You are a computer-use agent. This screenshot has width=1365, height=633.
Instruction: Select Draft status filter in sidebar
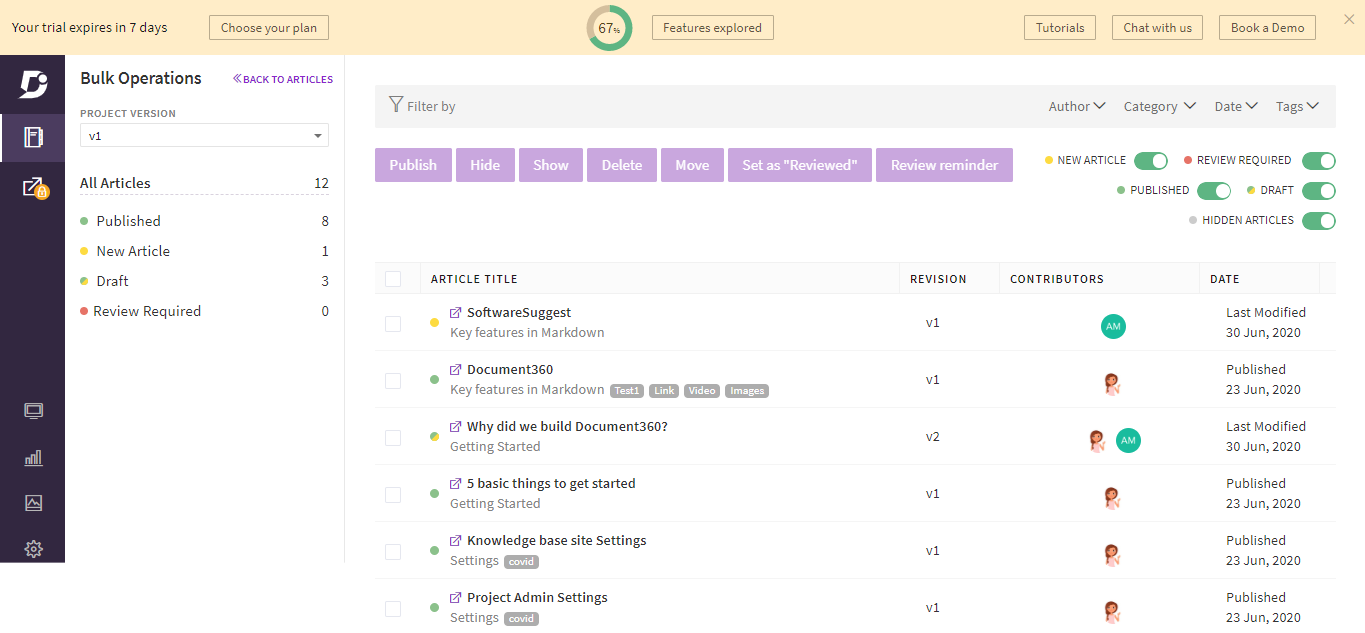click(x=204, y=281)
